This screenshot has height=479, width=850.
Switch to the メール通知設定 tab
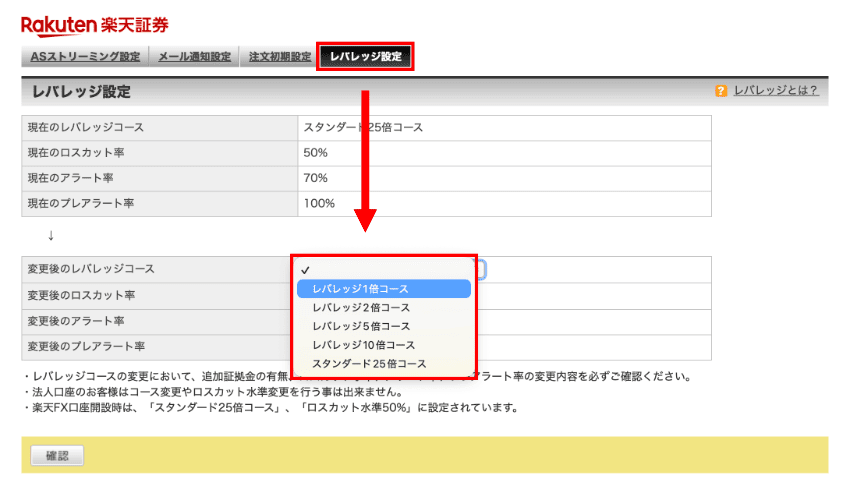coord(194,56)
